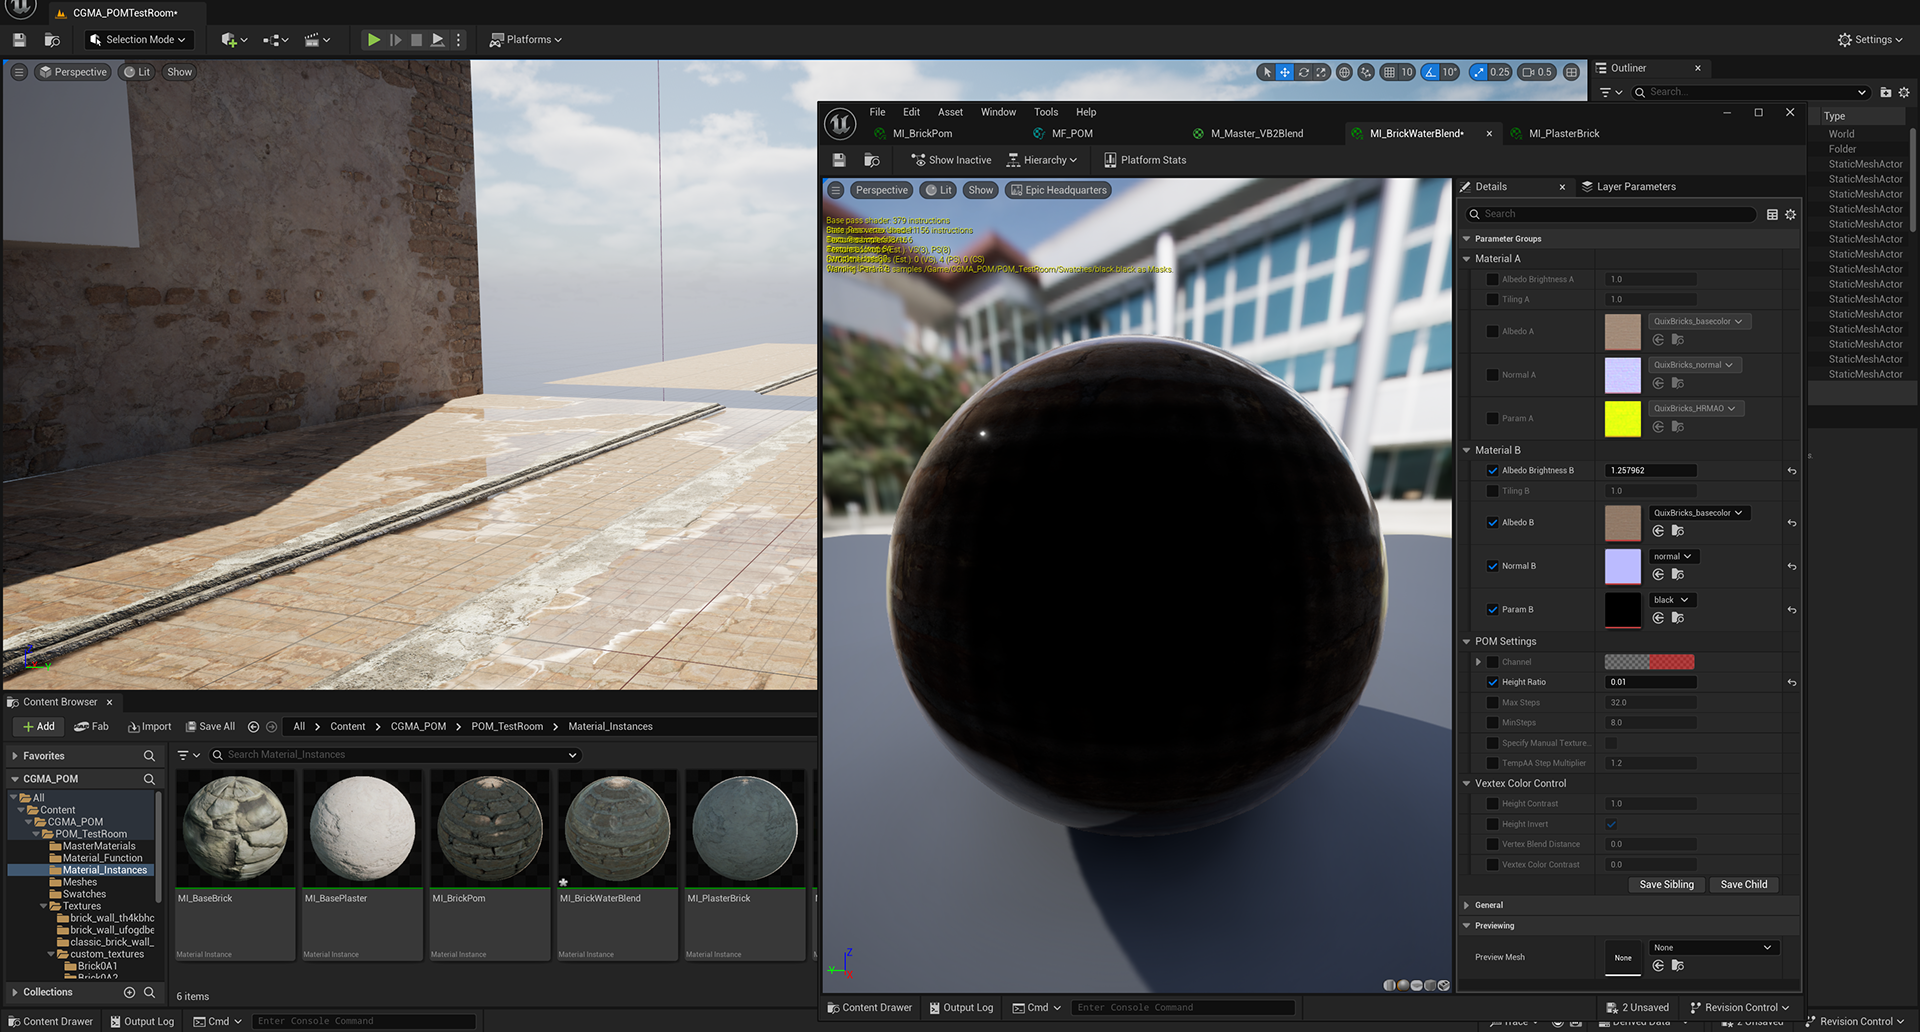
Task: Browse to Param B texture asset
Action: point(1678,618)
